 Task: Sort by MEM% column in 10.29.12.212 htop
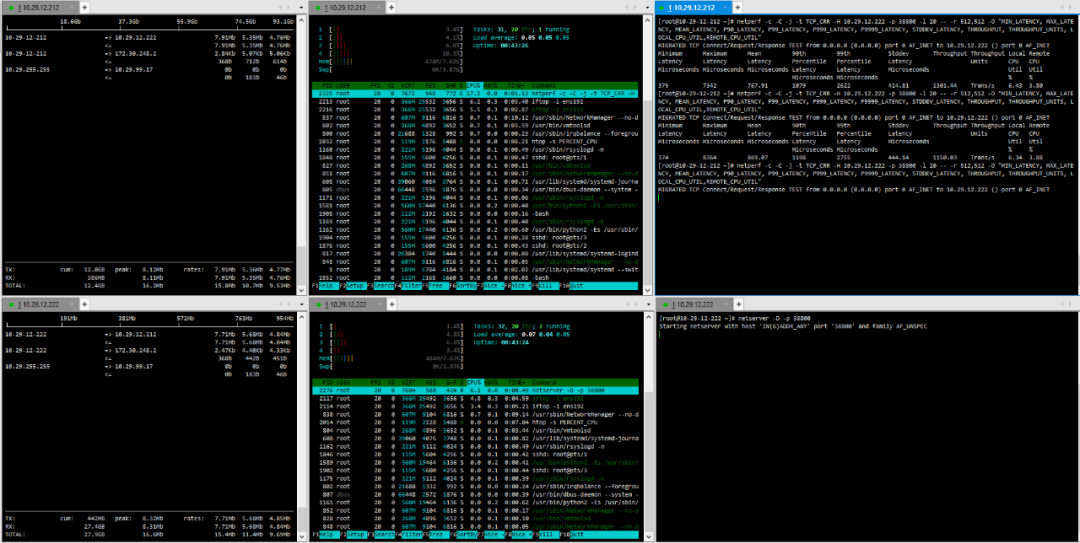tap(491, 85)
